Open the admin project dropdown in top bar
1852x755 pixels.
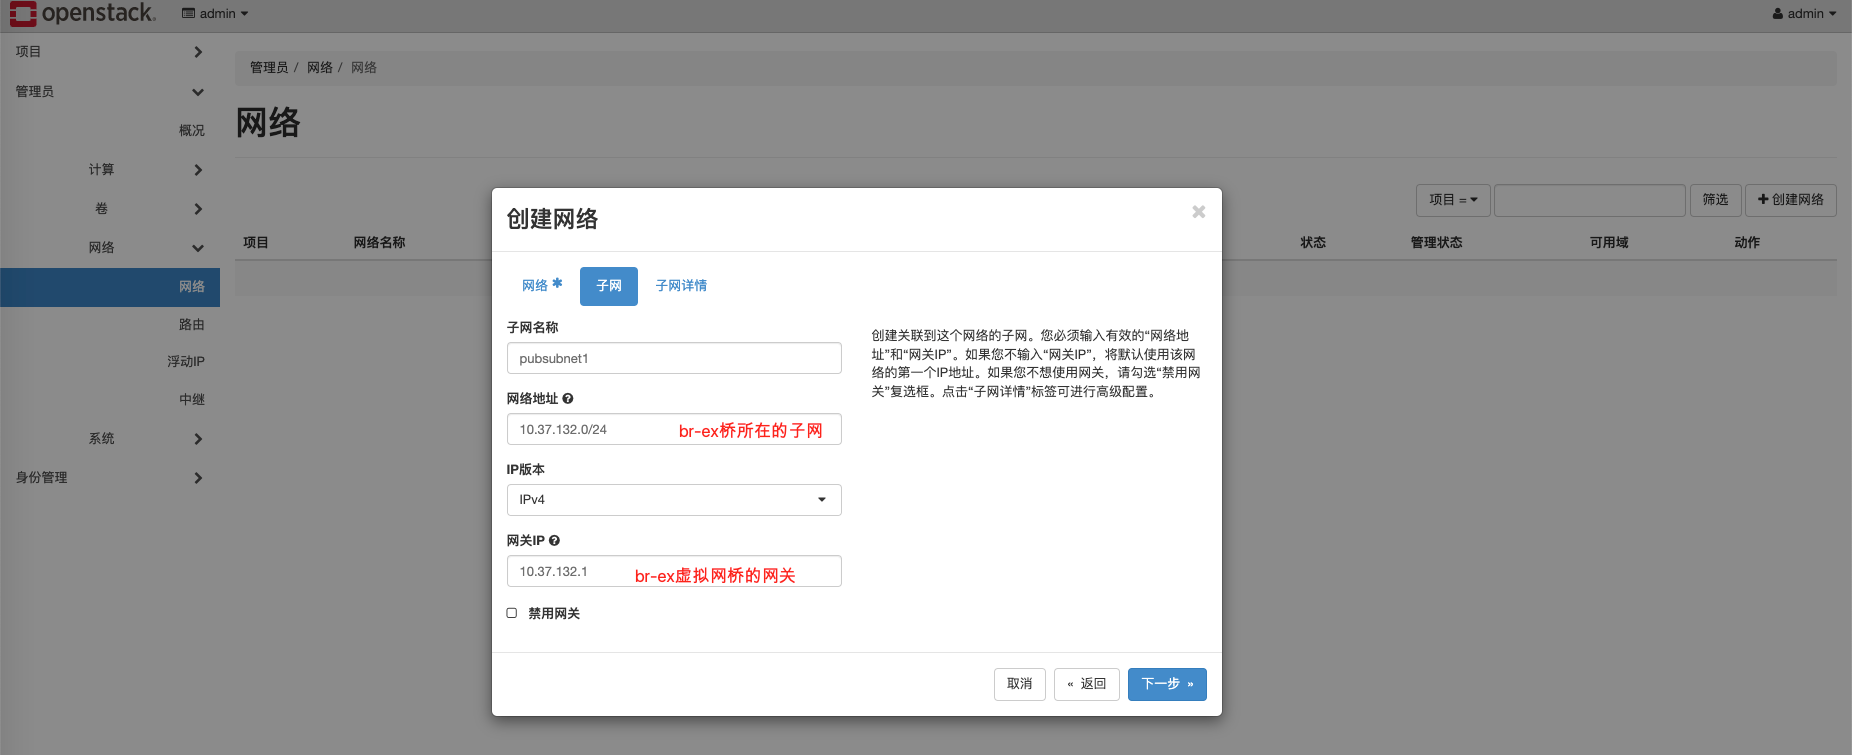215,14
